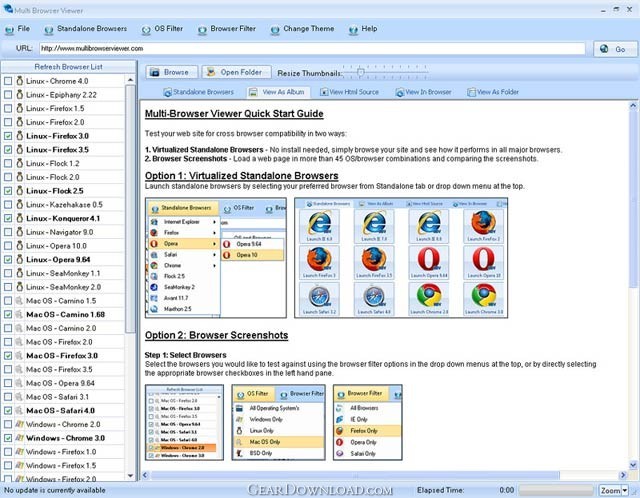Click the Linux penguin icon beside Chrome 4.0
Viewport: 640px width, 498px height.
(19, 81)
